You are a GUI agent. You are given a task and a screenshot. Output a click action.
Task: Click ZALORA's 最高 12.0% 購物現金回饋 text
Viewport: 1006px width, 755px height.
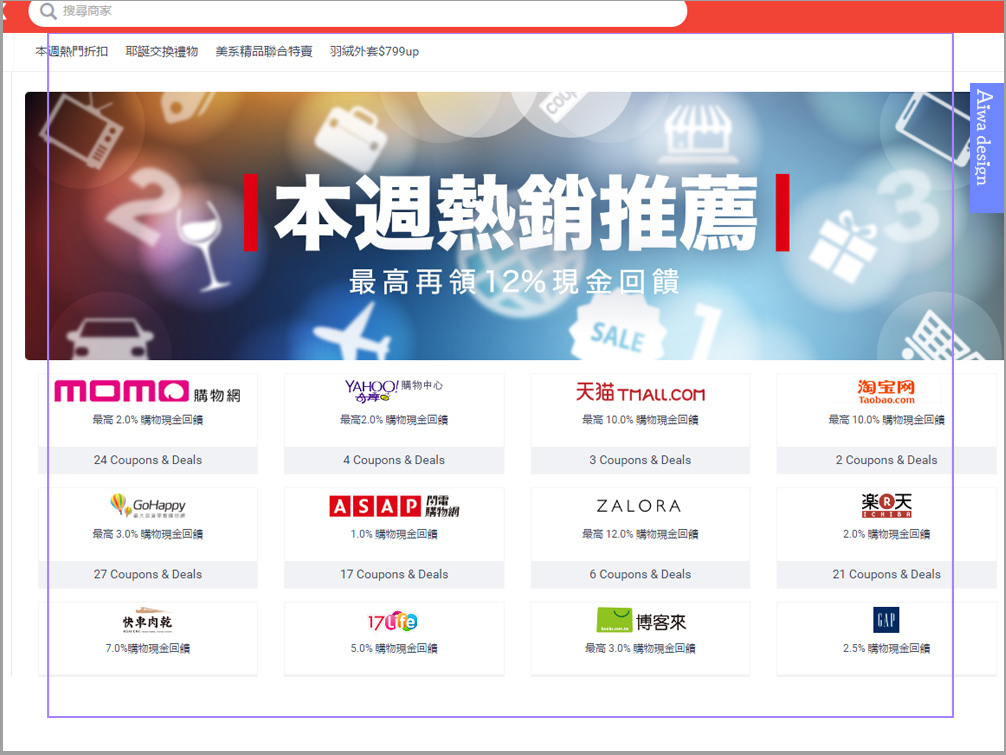640,534
